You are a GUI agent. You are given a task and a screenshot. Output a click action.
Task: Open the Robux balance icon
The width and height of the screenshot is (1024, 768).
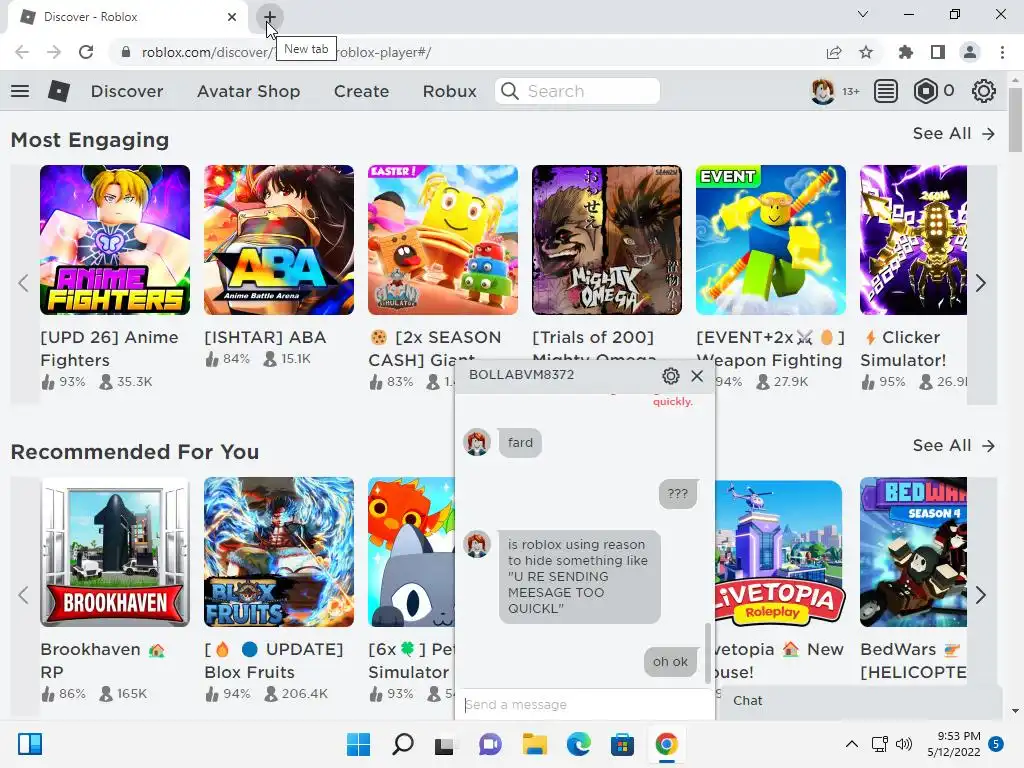pyautogui.click(x=926, y=91)
